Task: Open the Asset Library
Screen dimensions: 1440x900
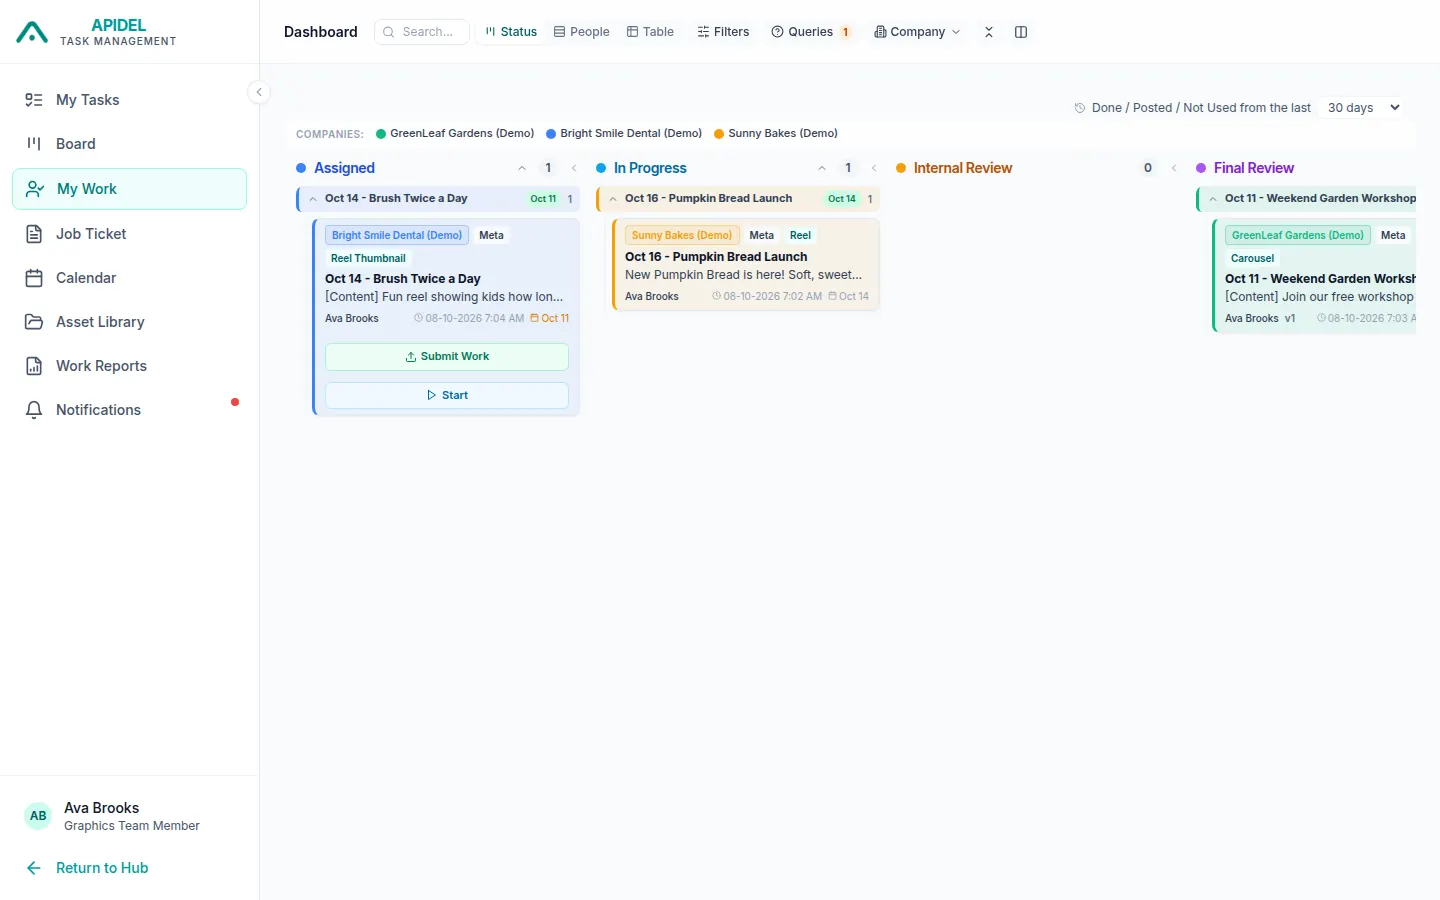Action: [130, 322]
